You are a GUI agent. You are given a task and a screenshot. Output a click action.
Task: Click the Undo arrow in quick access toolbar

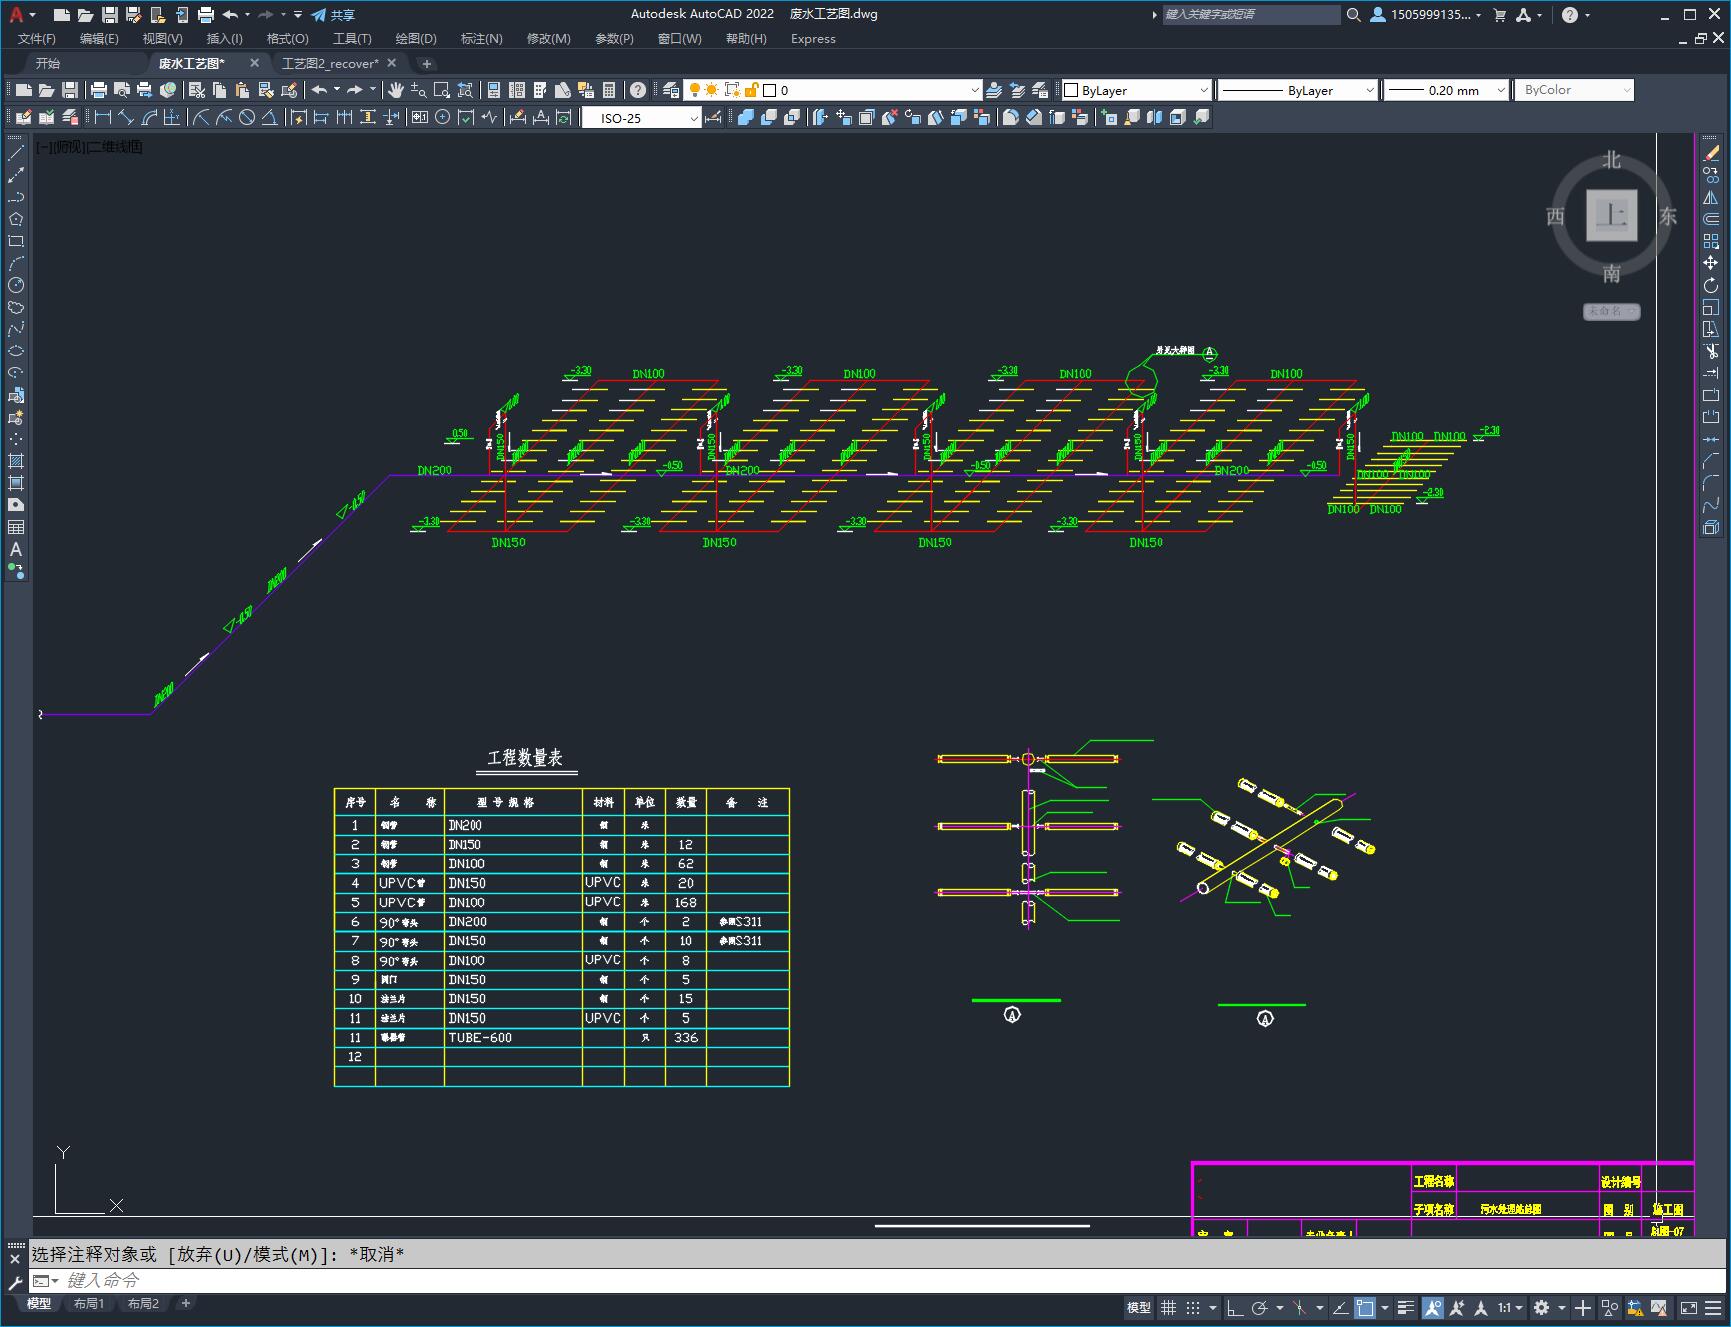coord(231,15)
